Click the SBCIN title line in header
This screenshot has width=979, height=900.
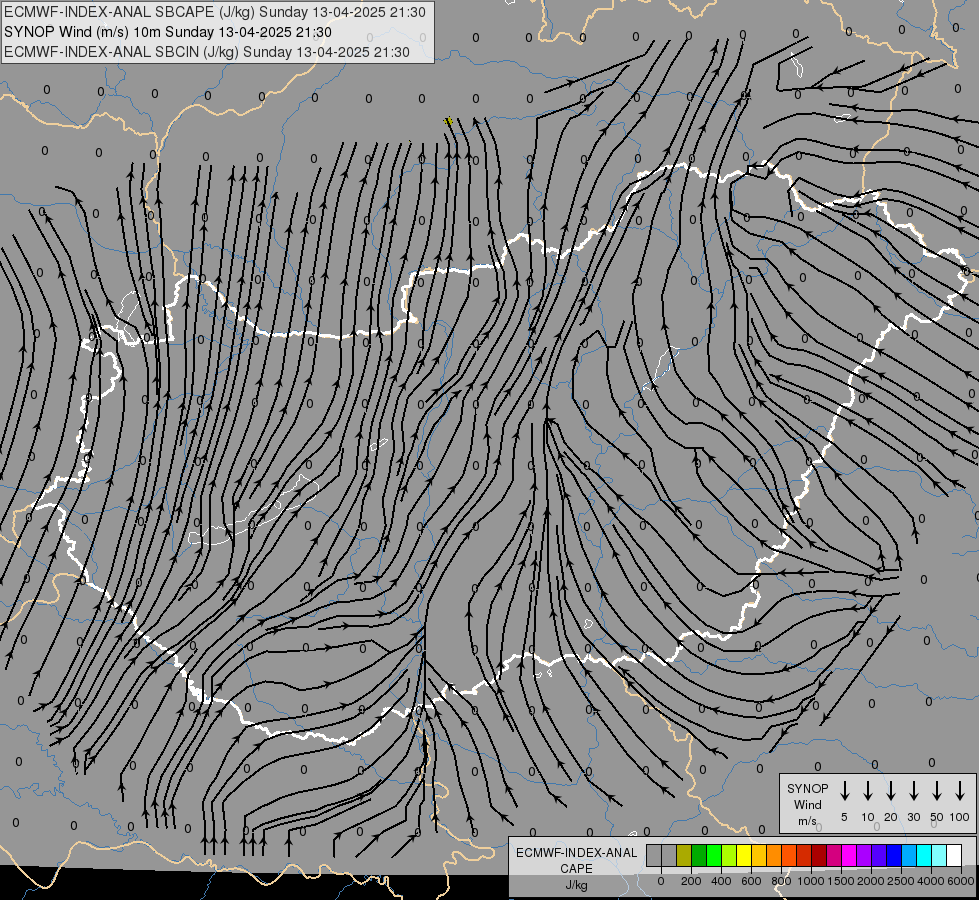point(207,52)
